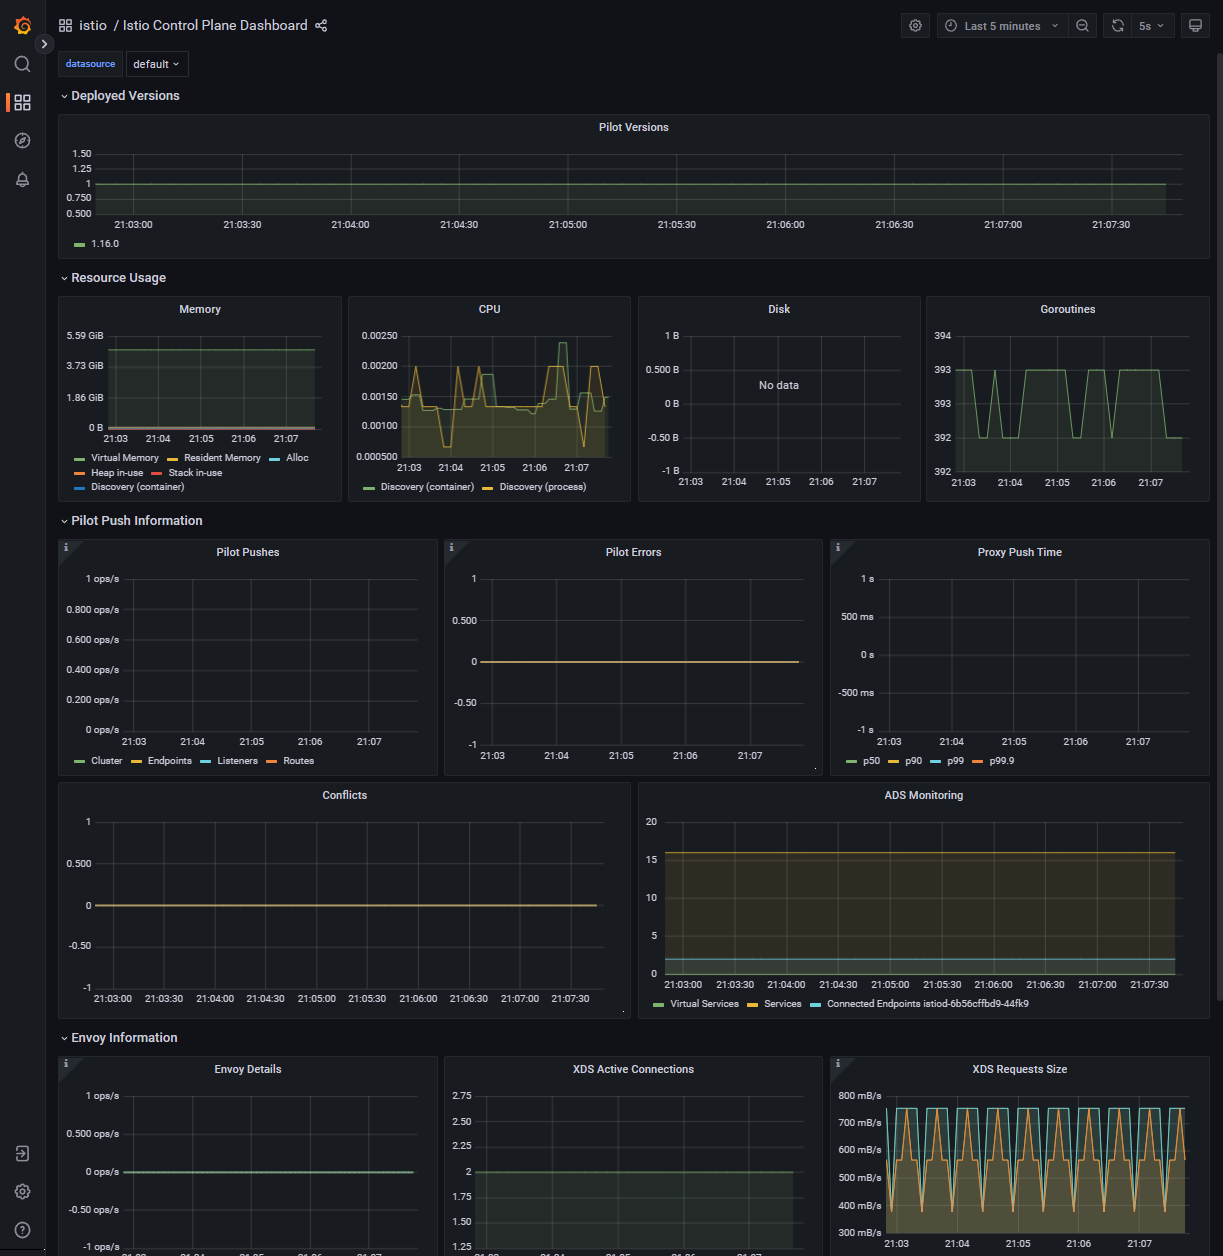This screenshot has width=1223, height=1256.
Task: Toggle Discovery (process) CPU series
Action: tap(543, 487)
